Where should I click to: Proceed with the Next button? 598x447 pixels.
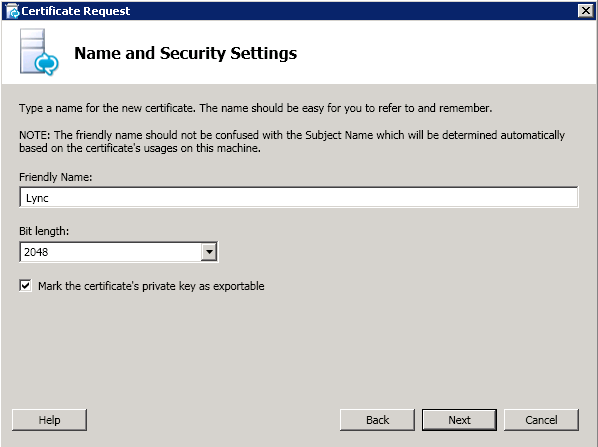459,420
